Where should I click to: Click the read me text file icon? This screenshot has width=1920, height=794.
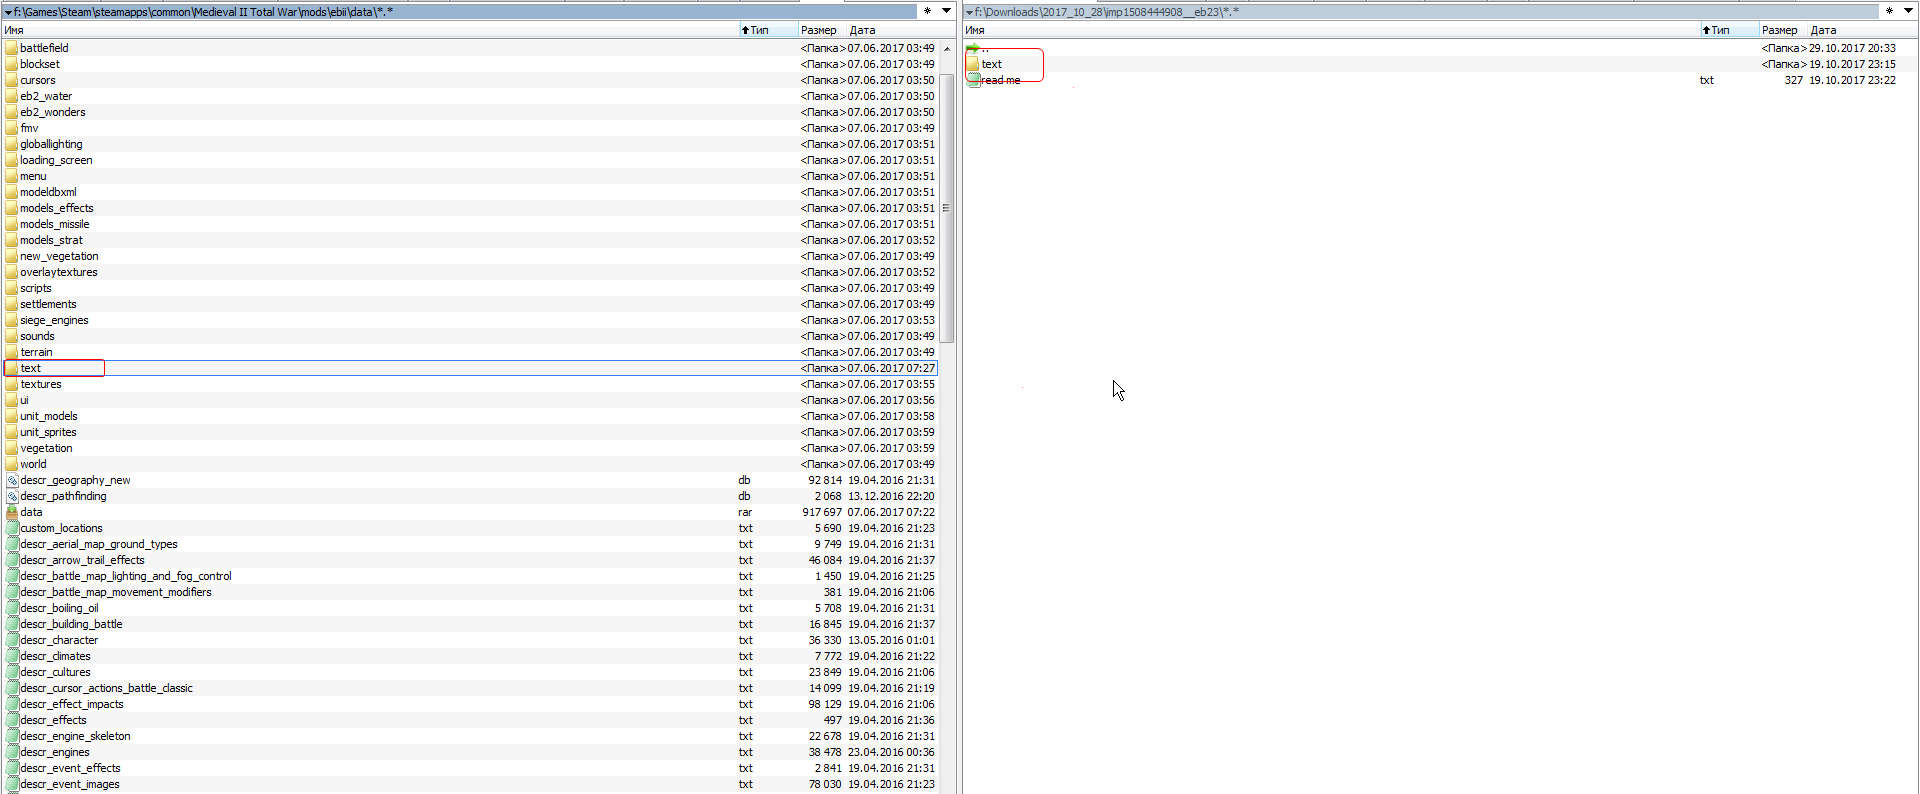973,80
